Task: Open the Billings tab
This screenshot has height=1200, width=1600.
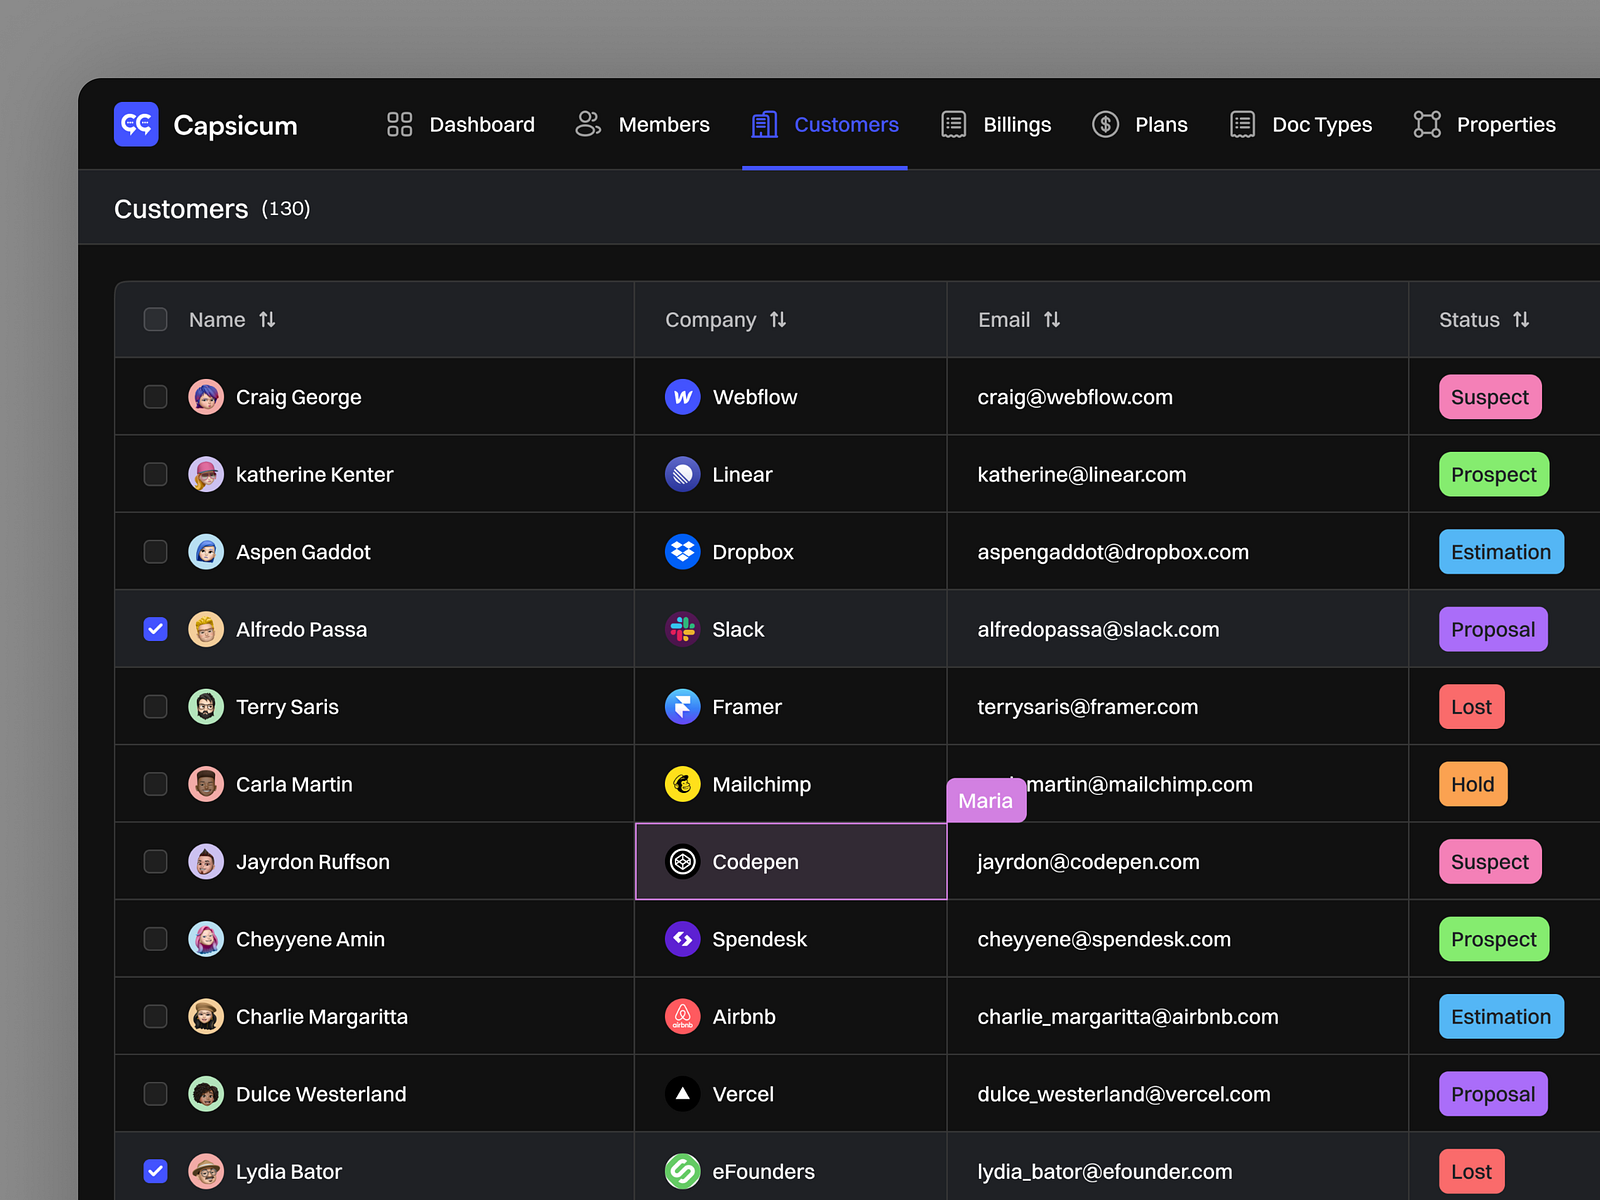Action: coord(996,125)
